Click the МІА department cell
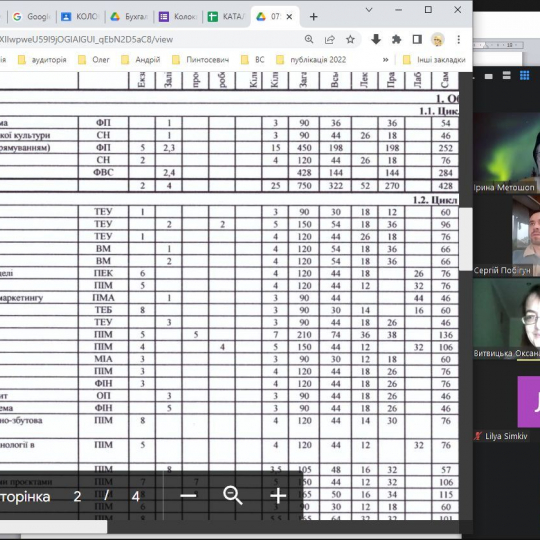540x540 pixels. pos(103,359)
